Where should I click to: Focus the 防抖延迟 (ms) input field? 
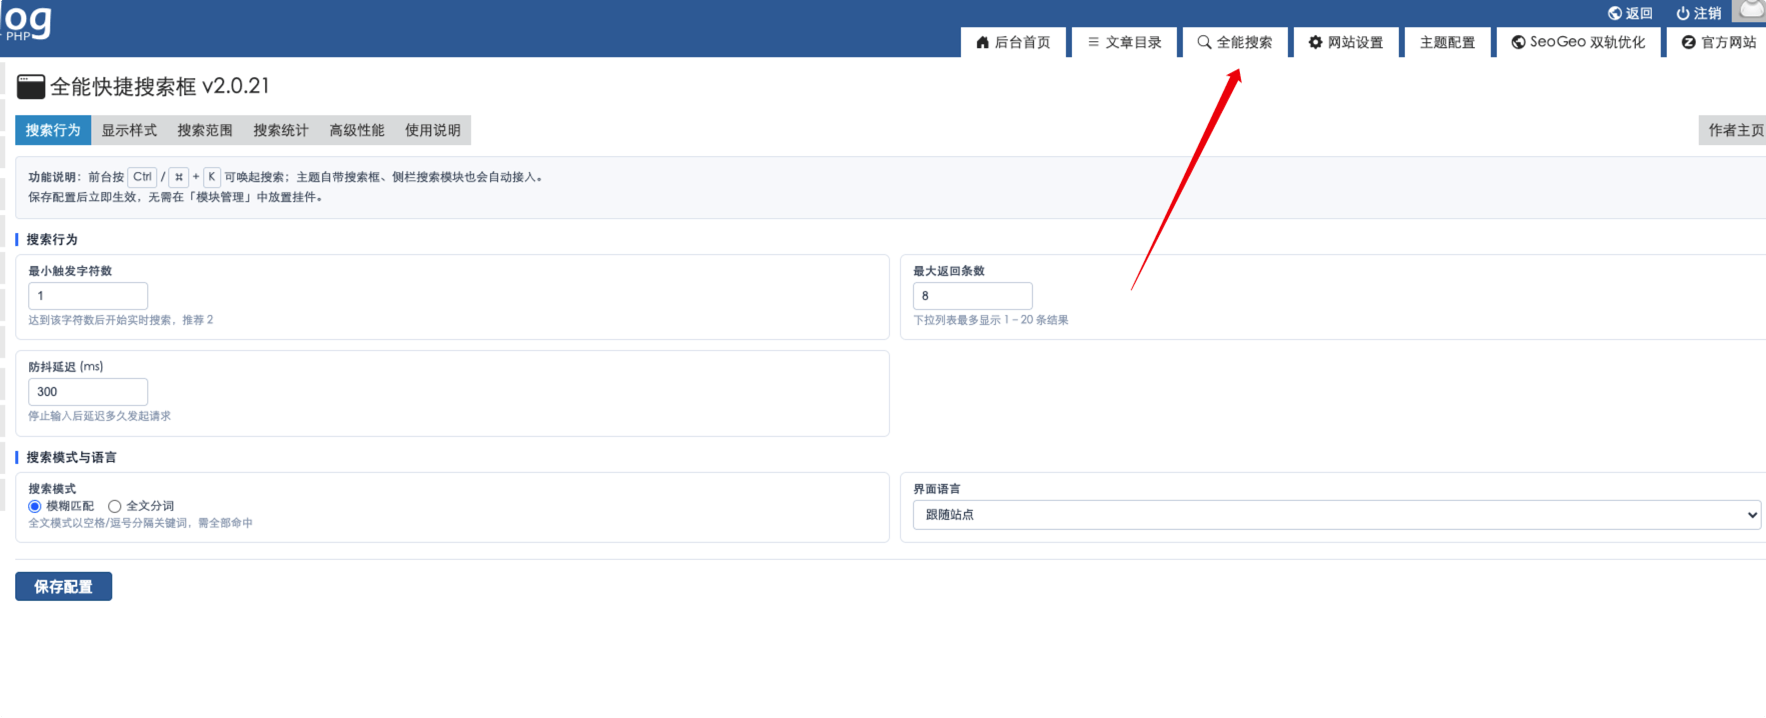(x=88, y=392)
